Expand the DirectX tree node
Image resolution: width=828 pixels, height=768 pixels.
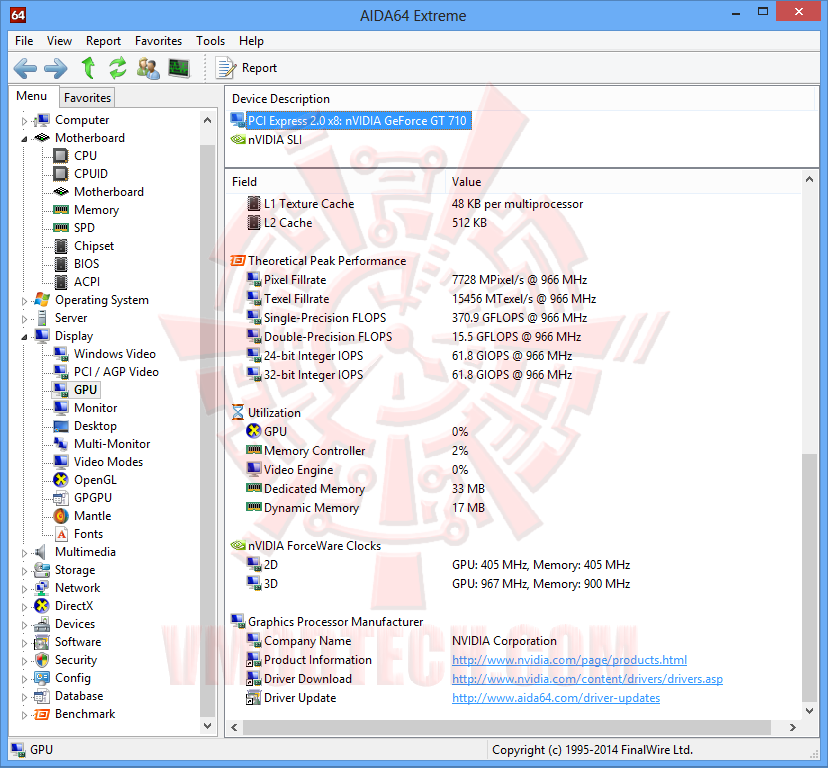coord(24,607)
